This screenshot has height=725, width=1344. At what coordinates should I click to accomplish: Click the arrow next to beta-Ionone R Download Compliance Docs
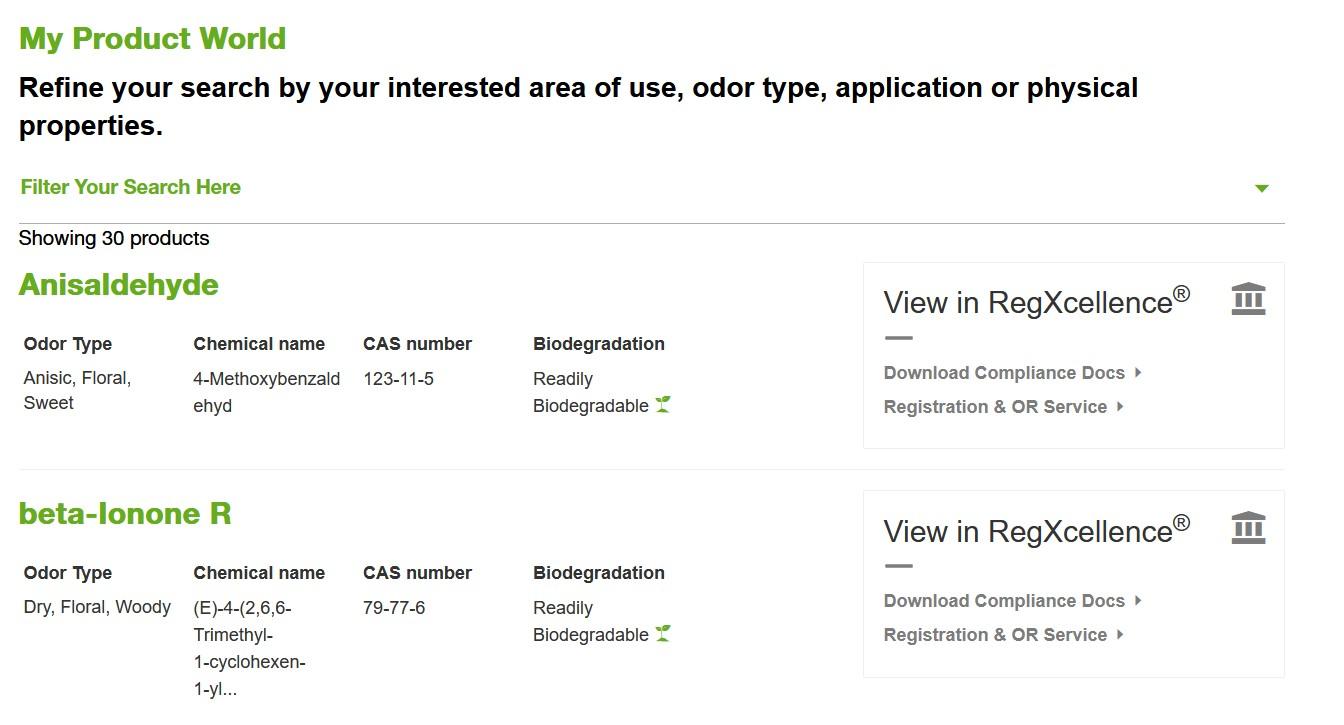tap(1138, 601)
